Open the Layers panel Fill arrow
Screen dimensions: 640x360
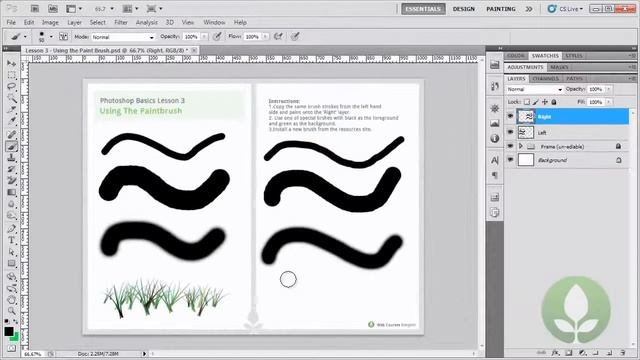click(608, 102)
